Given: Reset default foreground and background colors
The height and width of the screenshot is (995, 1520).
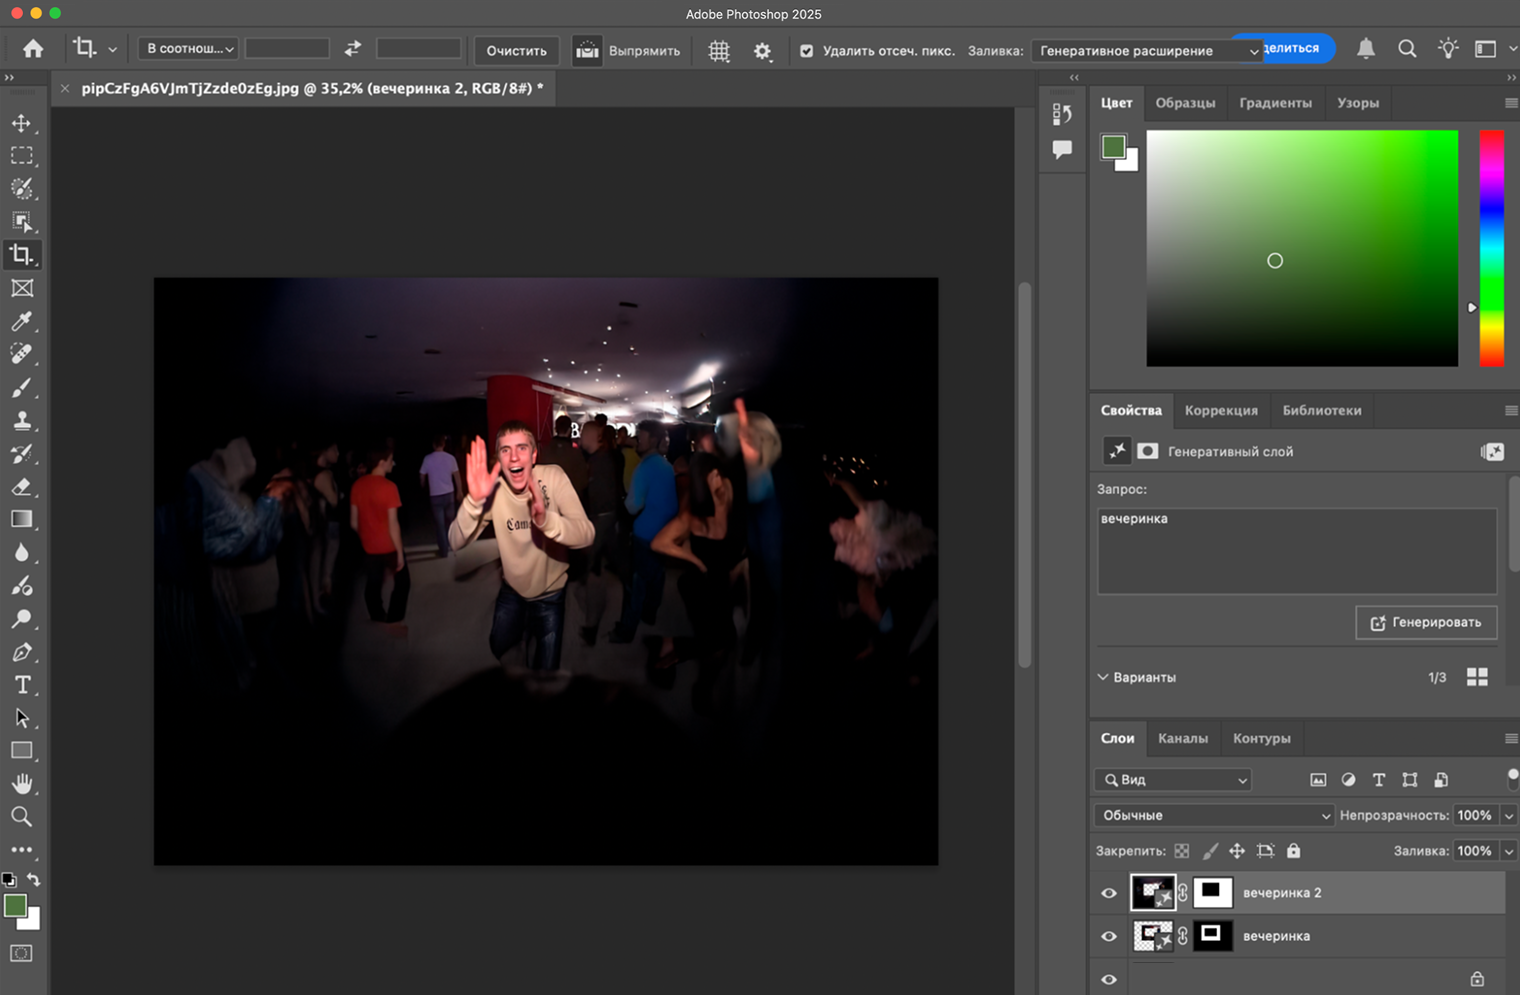Looking at the screenshot, I should click(x=9, y=880).
